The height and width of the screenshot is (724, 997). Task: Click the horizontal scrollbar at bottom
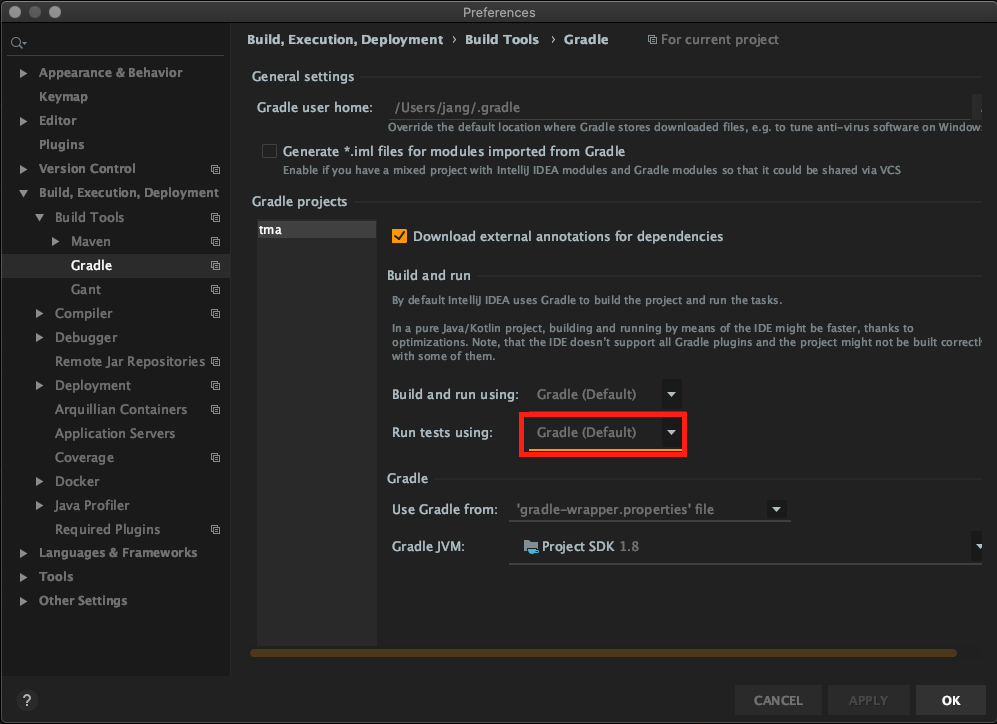click(603, 653)
